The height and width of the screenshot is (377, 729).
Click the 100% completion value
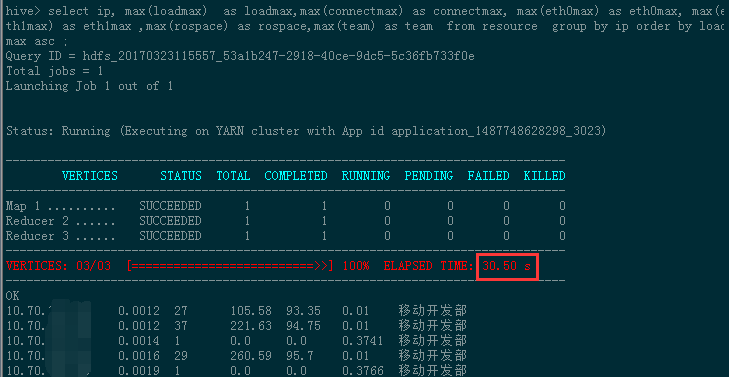pyautogui.click(x=356, y=266)
